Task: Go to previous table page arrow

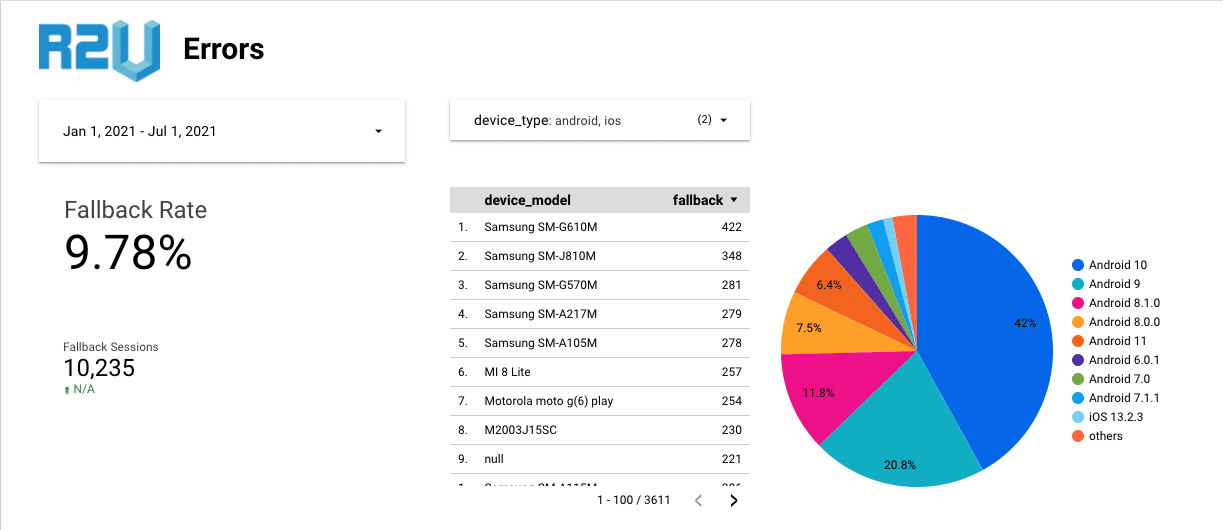Action: [698, 500]
